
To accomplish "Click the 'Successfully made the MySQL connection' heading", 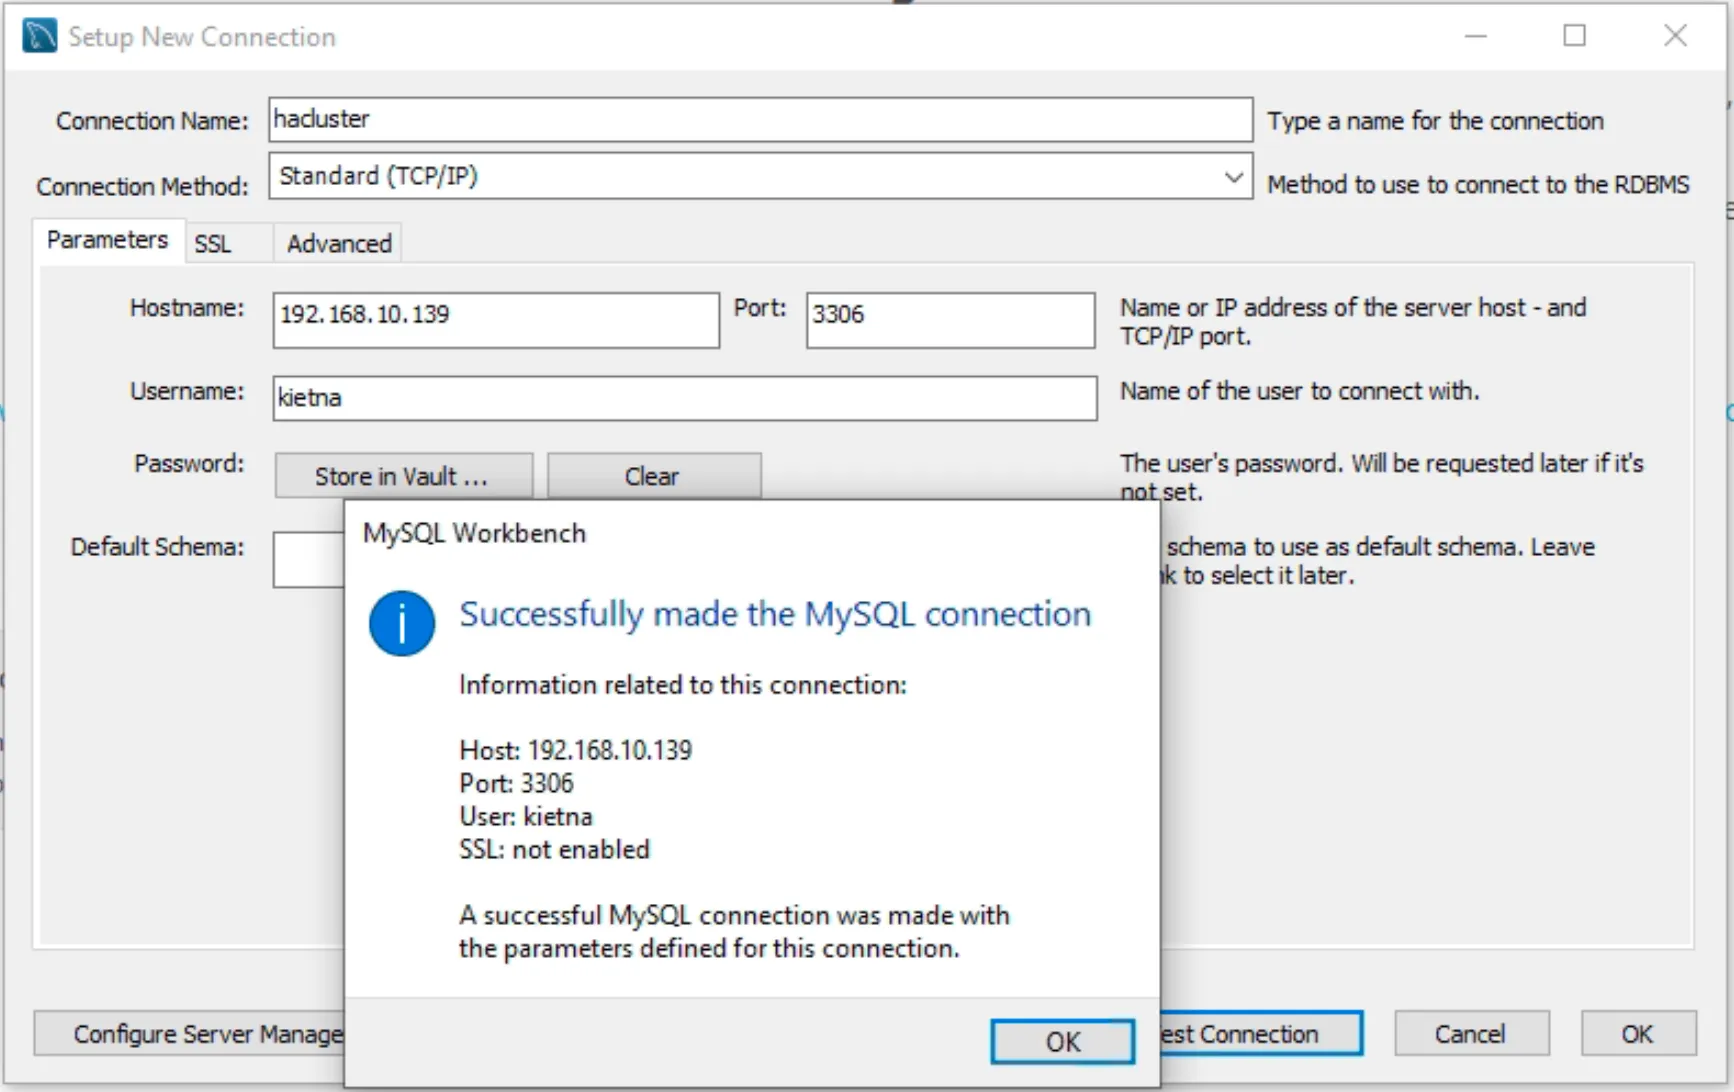I will pos(775,614).
